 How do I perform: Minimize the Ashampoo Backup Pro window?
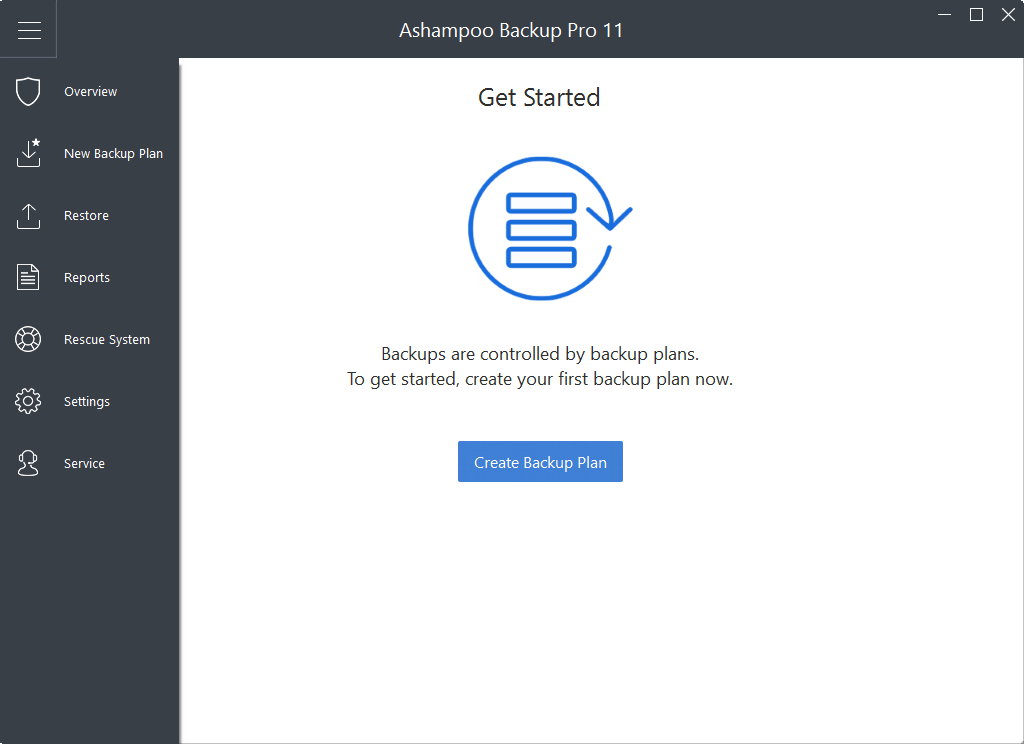tap(945, 15)
